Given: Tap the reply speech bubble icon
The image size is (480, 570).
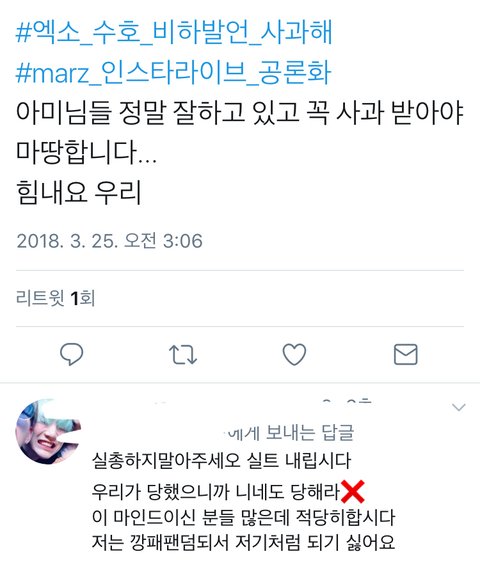Looking at the screenshot, I should click(x=71, y=354).
